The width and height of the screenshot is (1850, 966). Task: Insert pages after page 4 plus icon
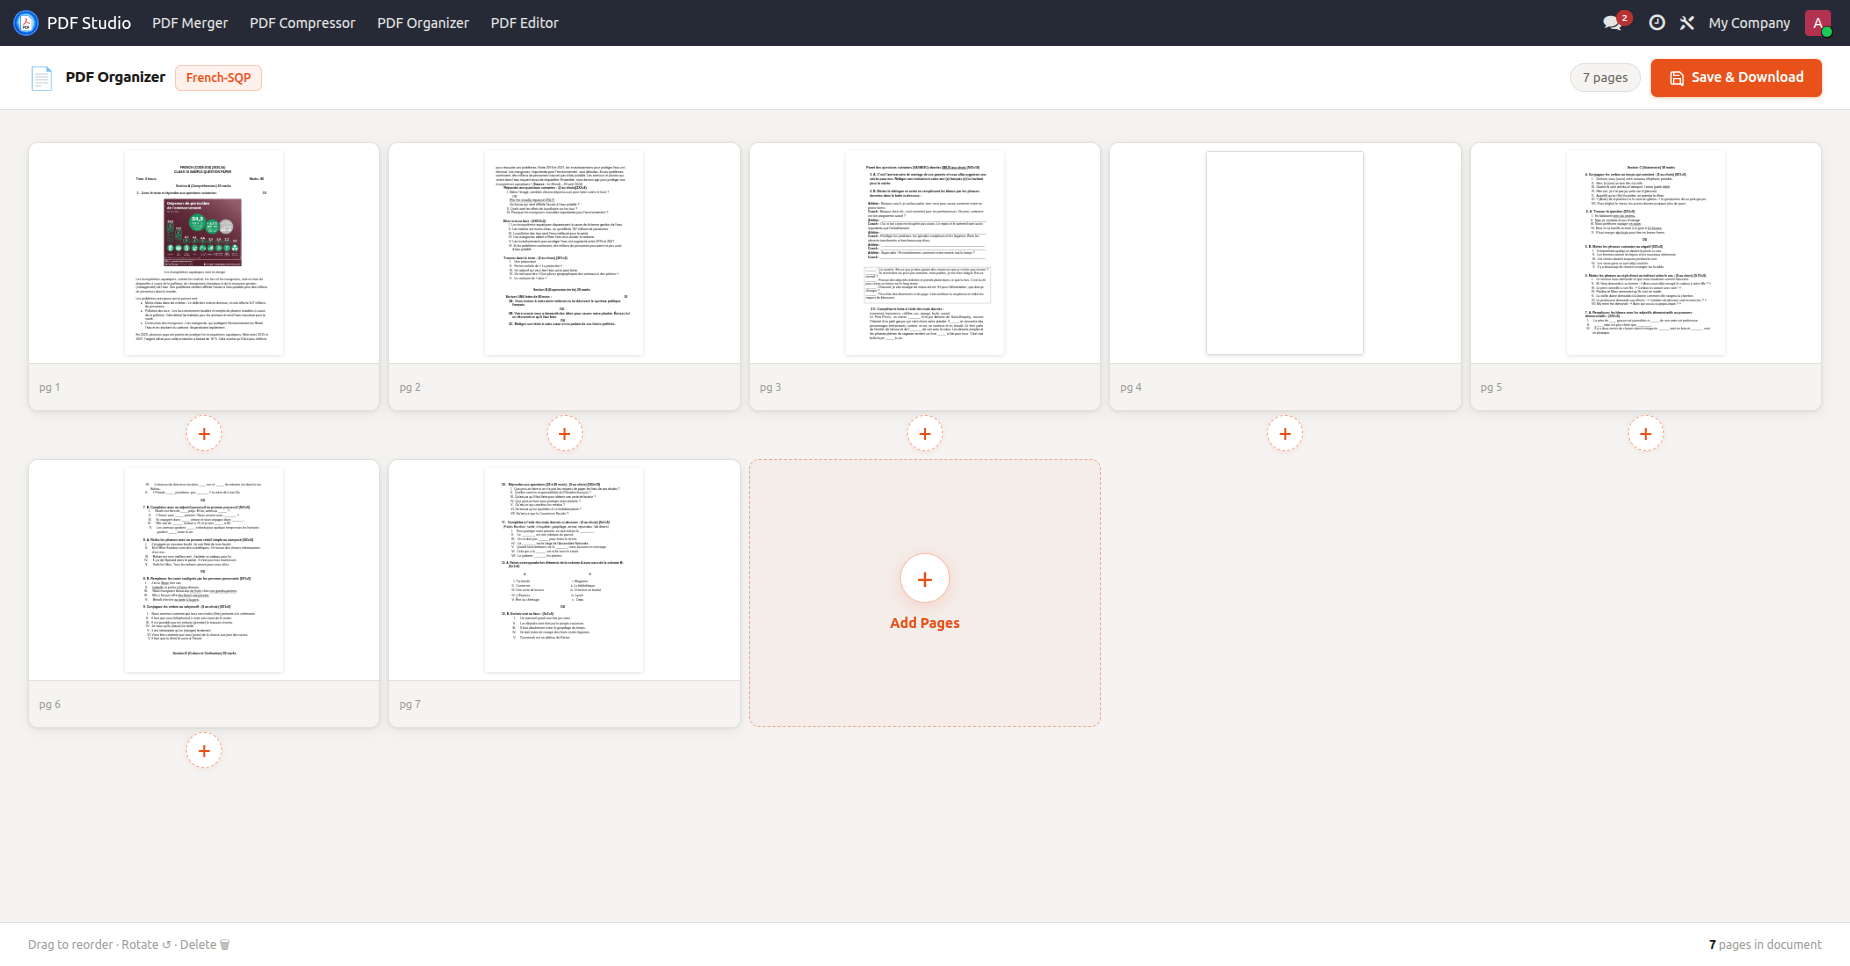pos(1285,434)
